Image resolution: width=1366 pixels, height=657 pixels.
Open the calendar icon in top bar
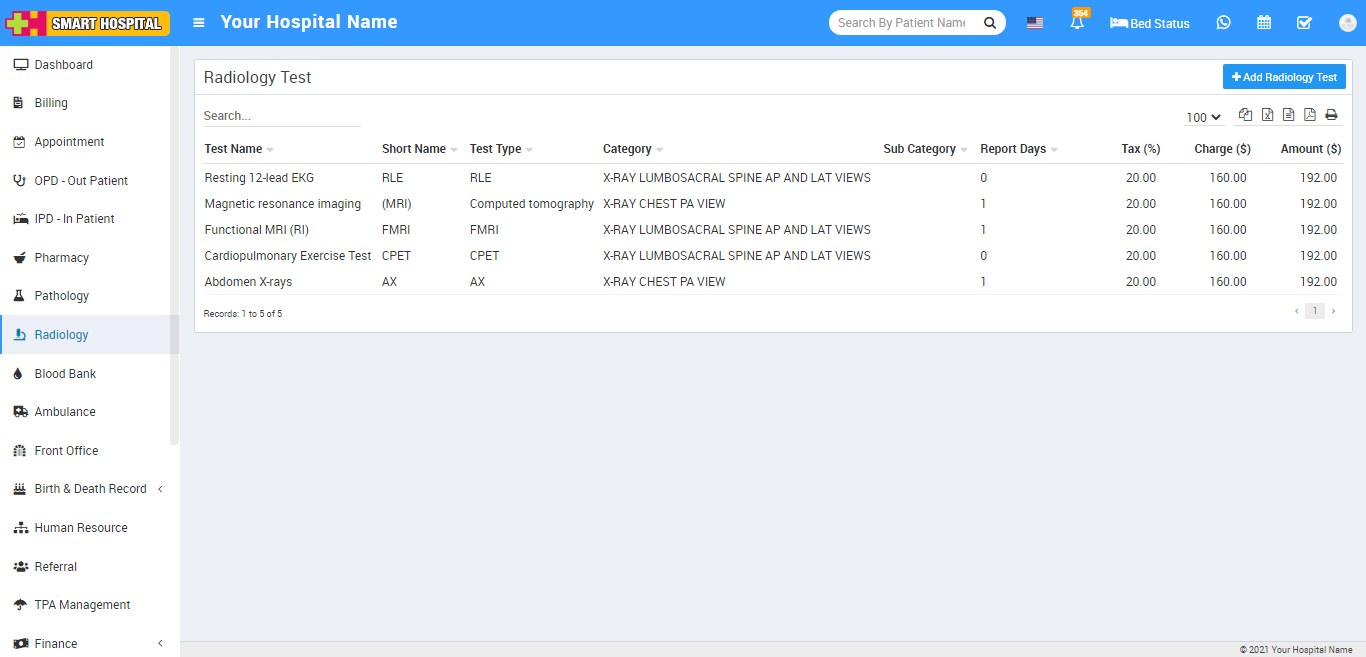[1264, 23]
